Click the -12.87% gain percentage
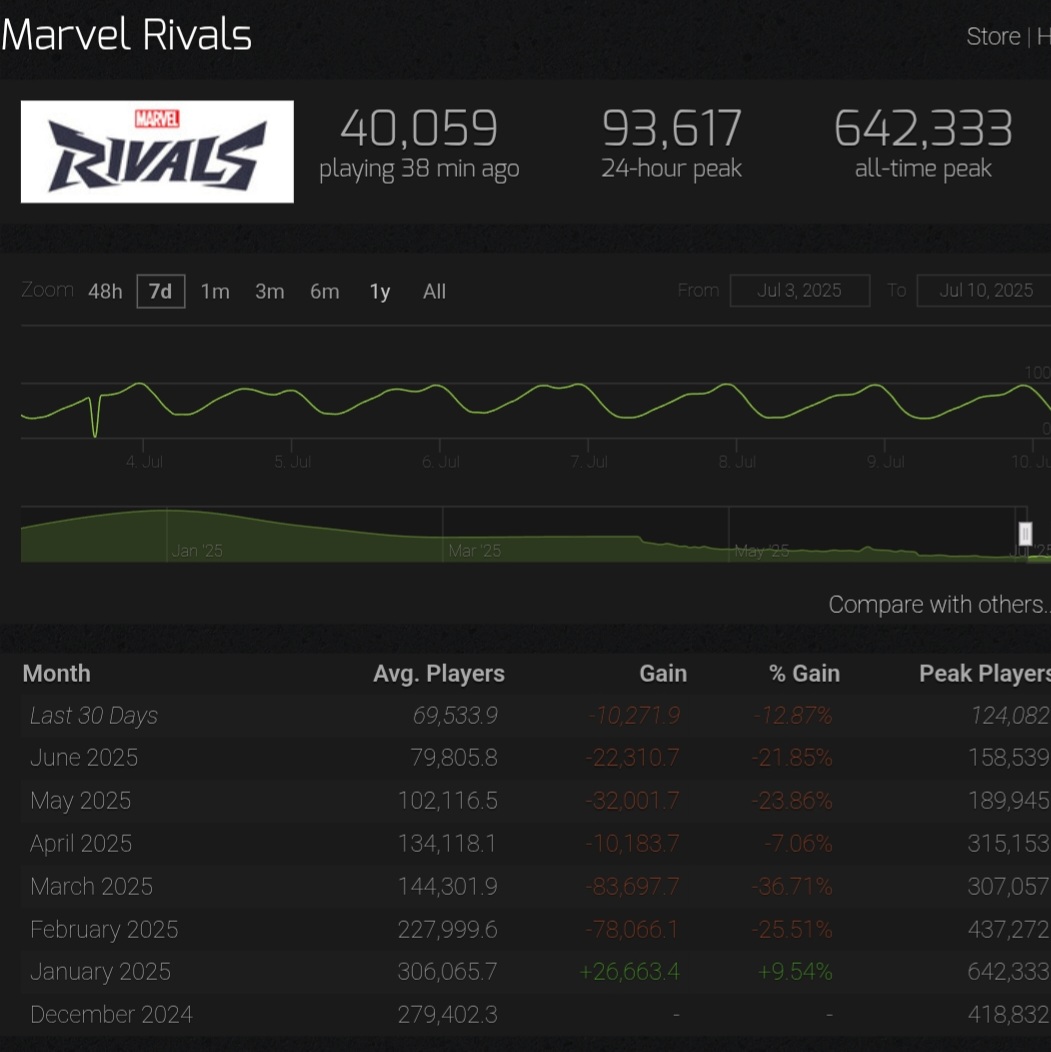Image resolution: width=1051 pixels, height=1052 pixels. point(792,715)
